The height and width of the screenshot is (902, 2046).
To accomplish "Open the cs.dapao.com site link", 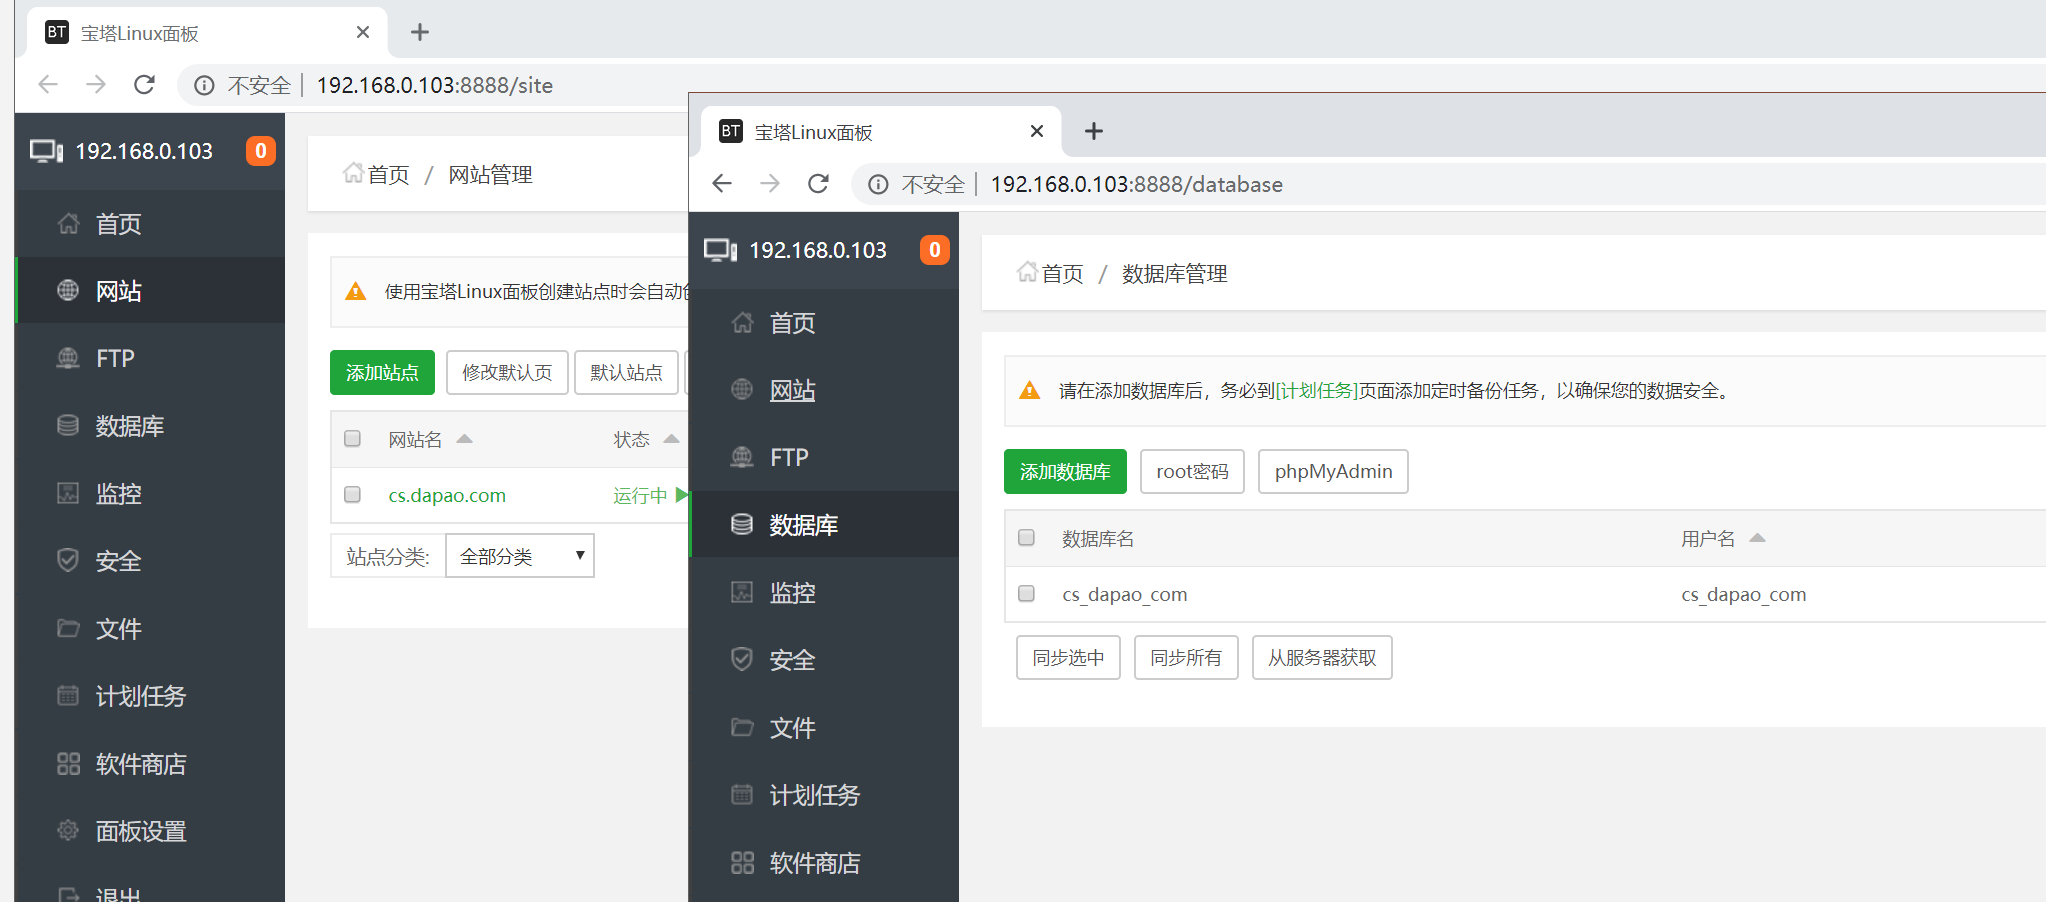I will tap(447, 495).
